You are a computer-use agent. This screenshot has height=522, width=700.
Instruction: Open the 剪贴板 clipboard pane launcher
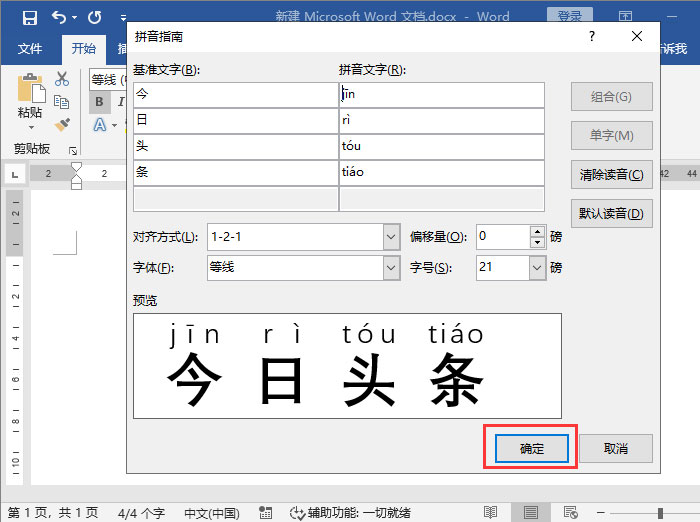click(x=73, y=151)
